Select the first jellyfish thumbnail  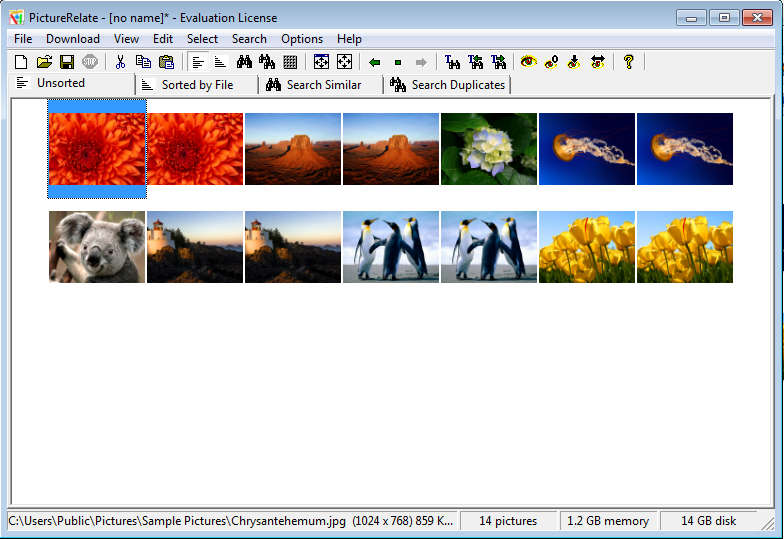pyautogui.click(x=587, y=149)
